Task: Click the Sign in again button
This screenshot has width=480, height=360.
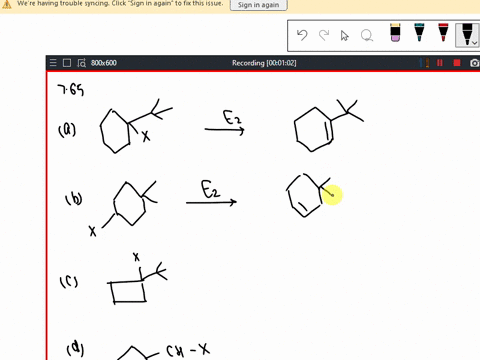Action: coord(258,5)
